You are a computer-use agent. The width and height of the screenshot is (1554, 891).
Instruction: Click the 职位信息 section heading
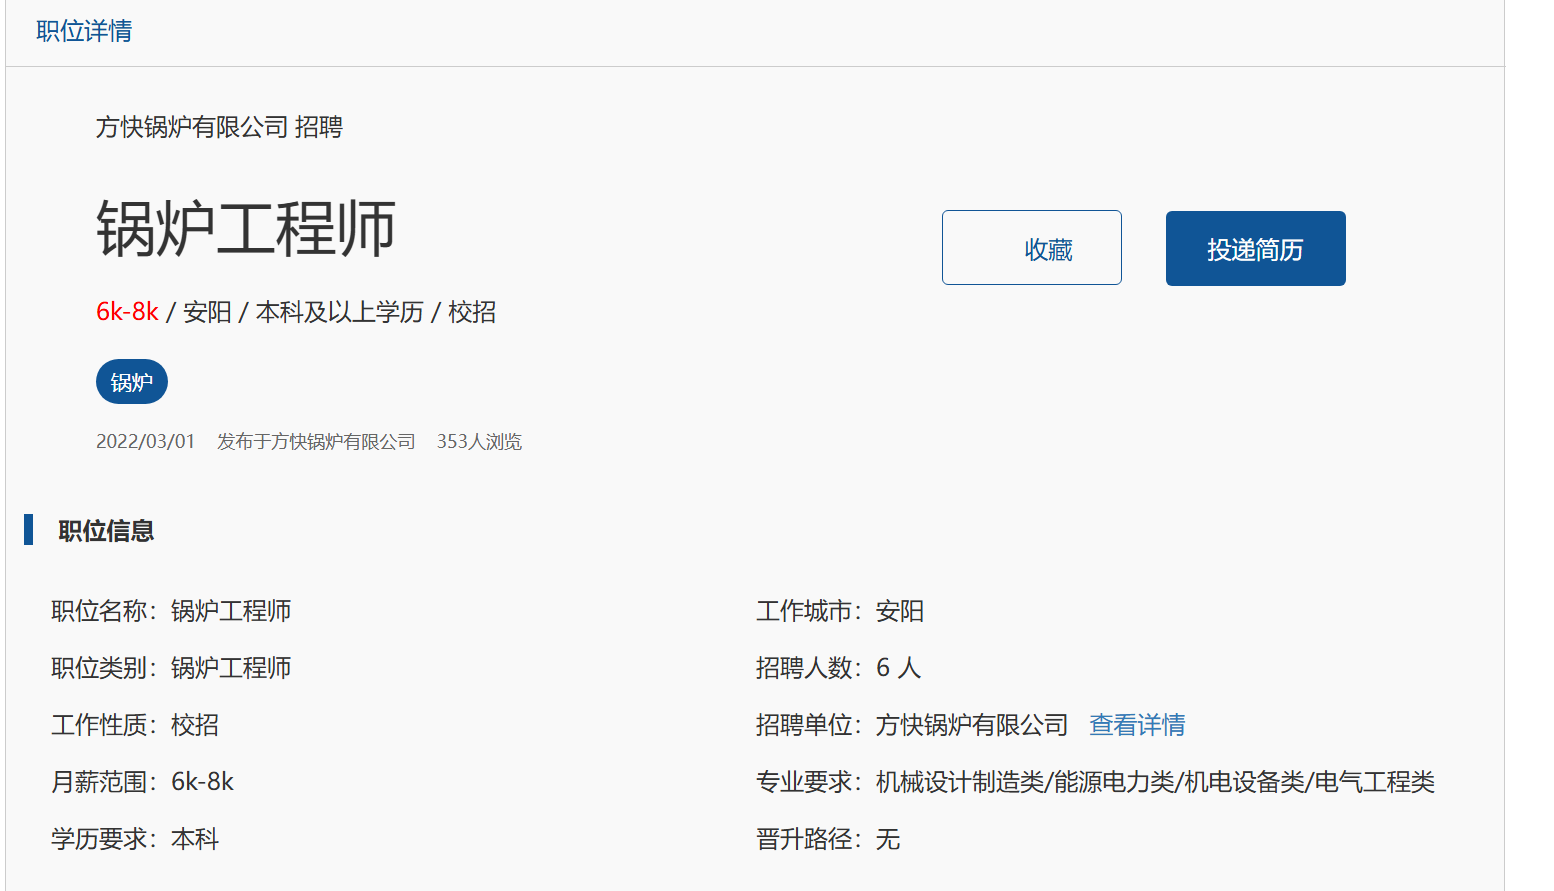tap(106, 531)
